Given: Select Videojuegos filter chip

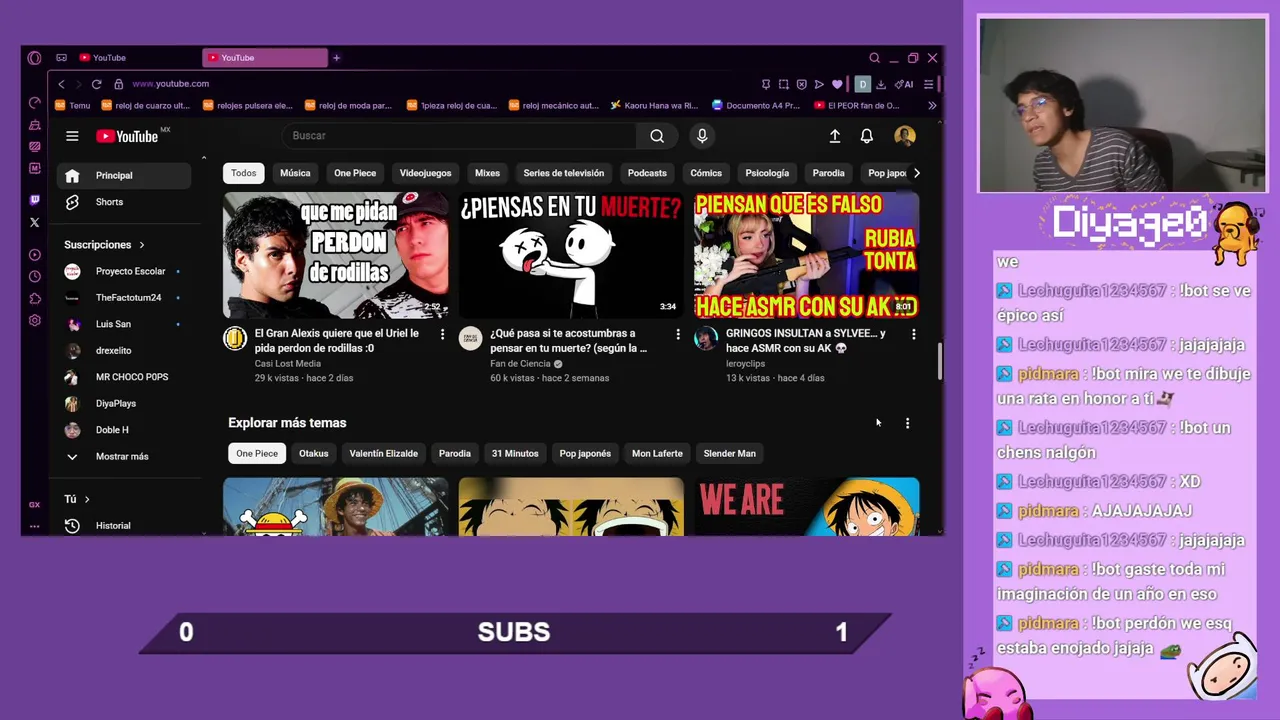Looking at the screenshot, I should [x=425, y=173].
